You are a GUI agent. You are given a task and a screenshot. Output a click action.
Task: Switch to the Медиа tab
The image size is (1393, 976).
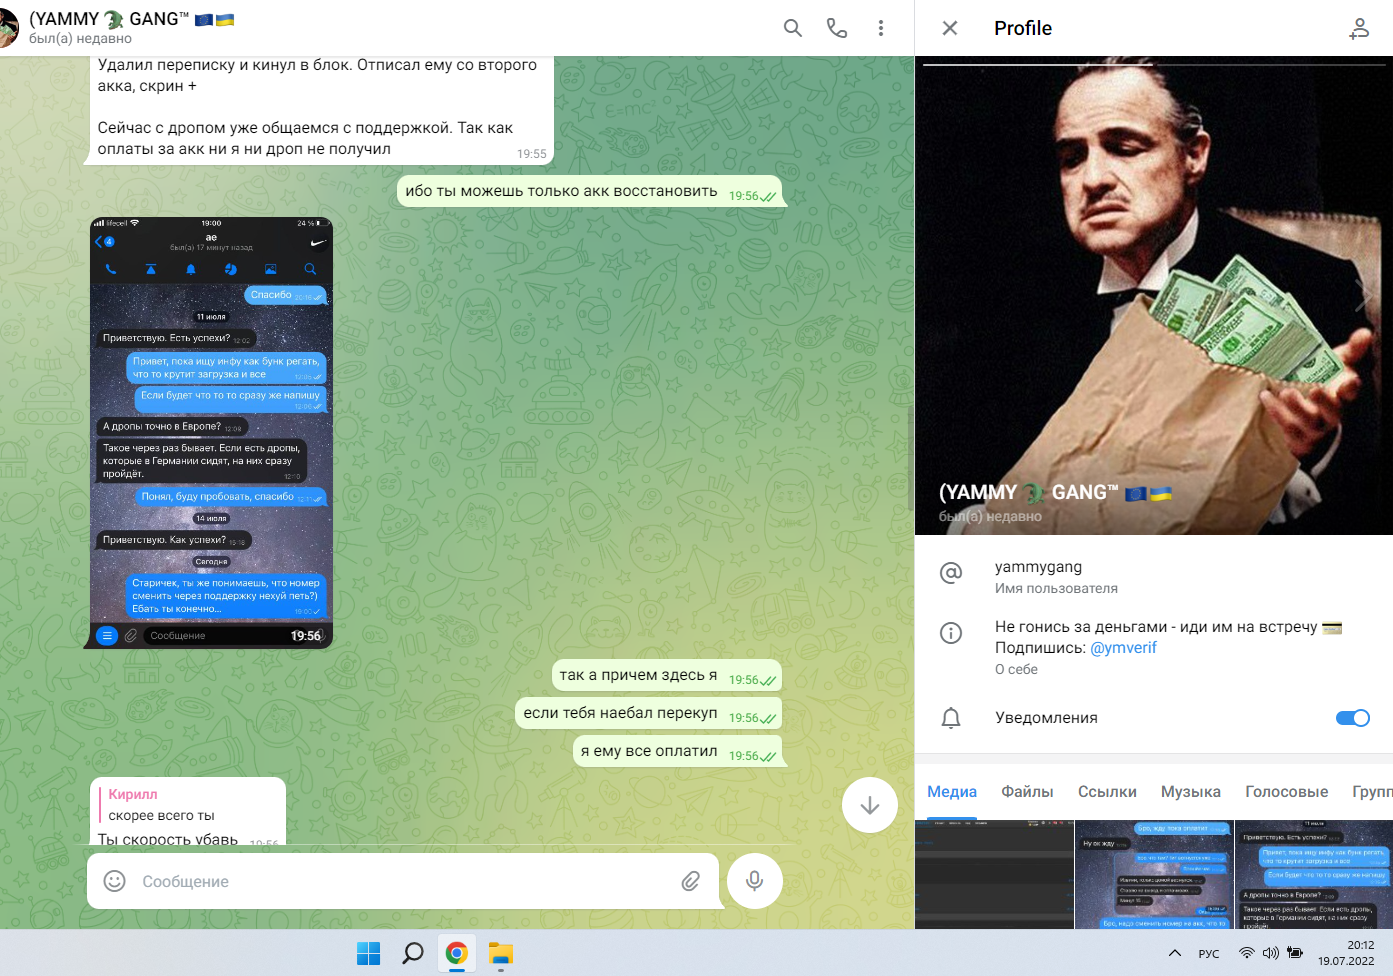(x=952, y=792)
